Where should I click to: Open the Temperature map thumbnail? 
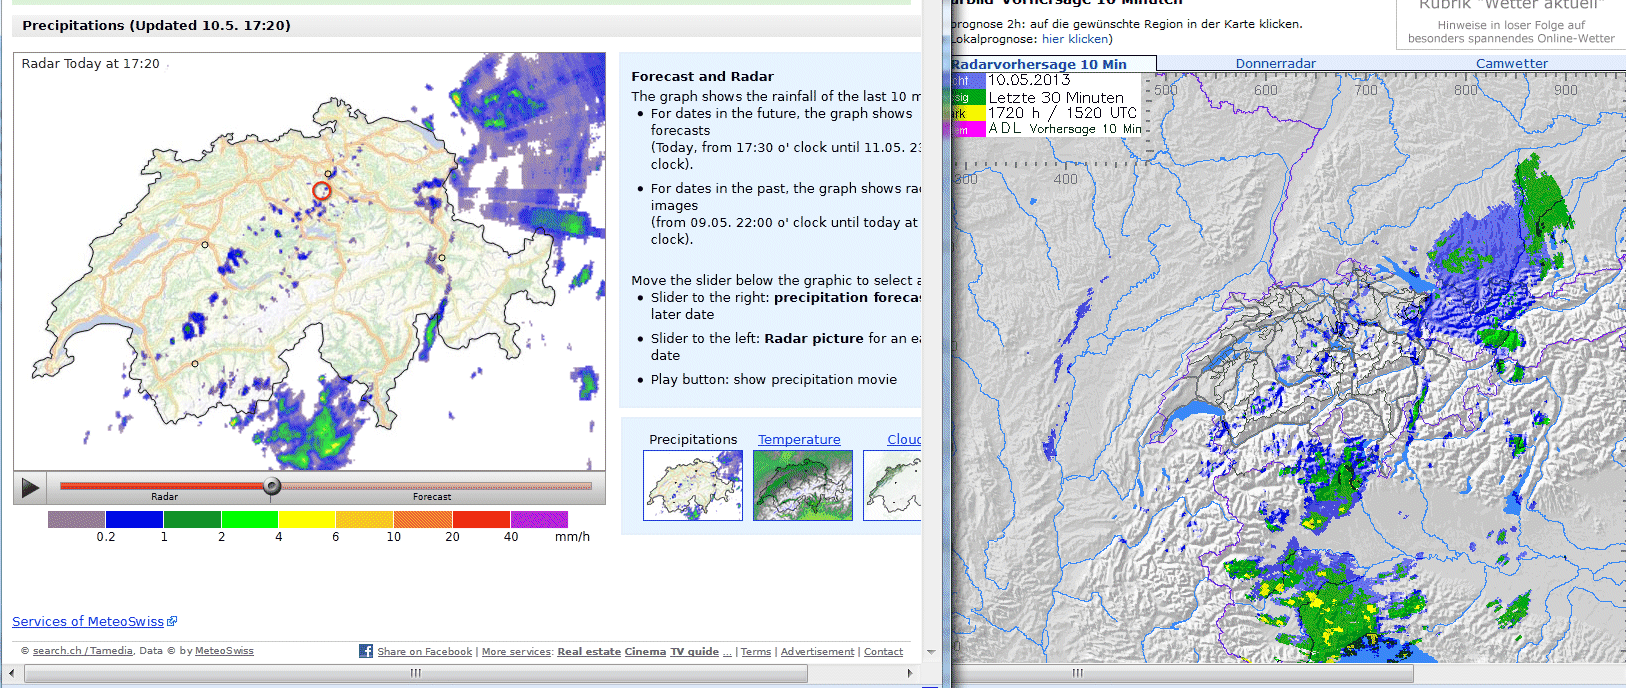tap(802, 485)
